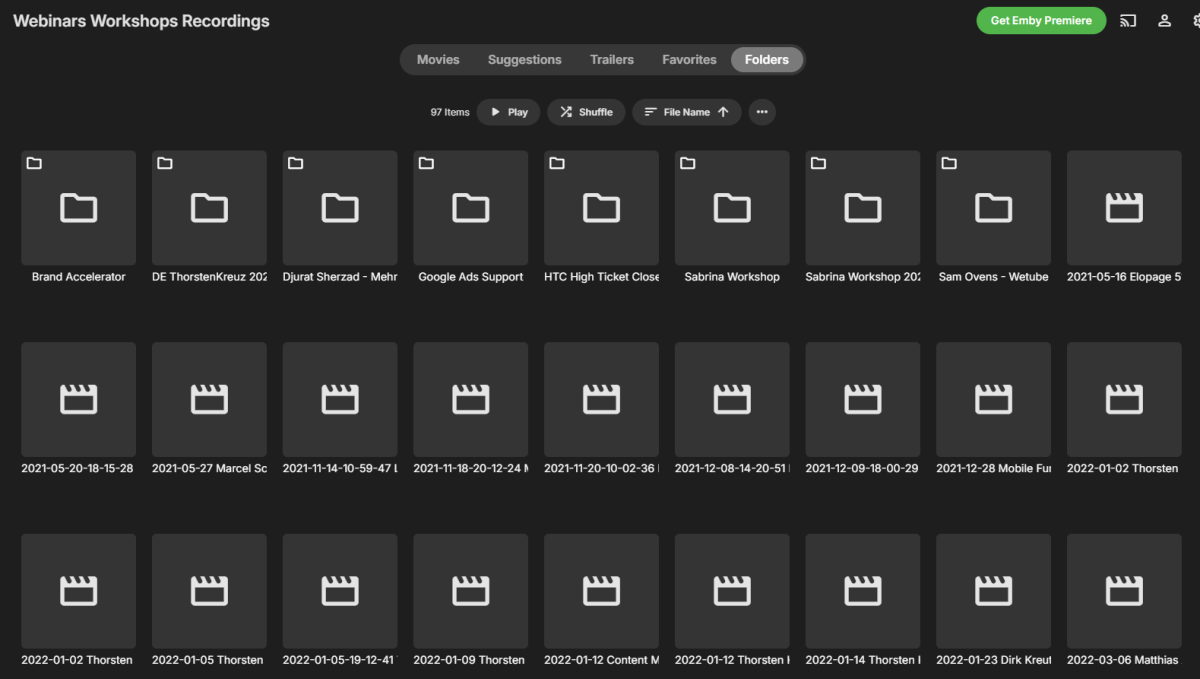Viewport: 1200px width, 679px height.
Task: Open the Djurat Sherzad folder icon
Action: point(340,208)
